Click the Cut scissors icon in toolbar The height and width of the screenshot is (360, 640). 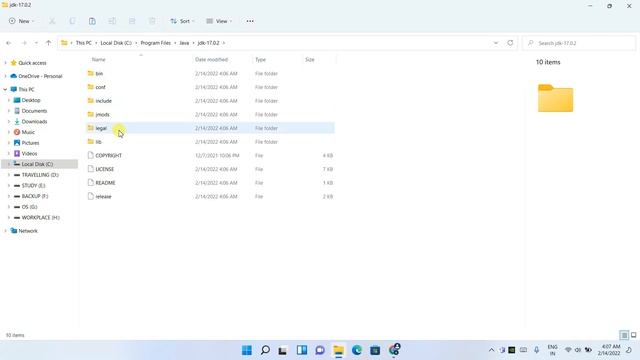point(52,21)
